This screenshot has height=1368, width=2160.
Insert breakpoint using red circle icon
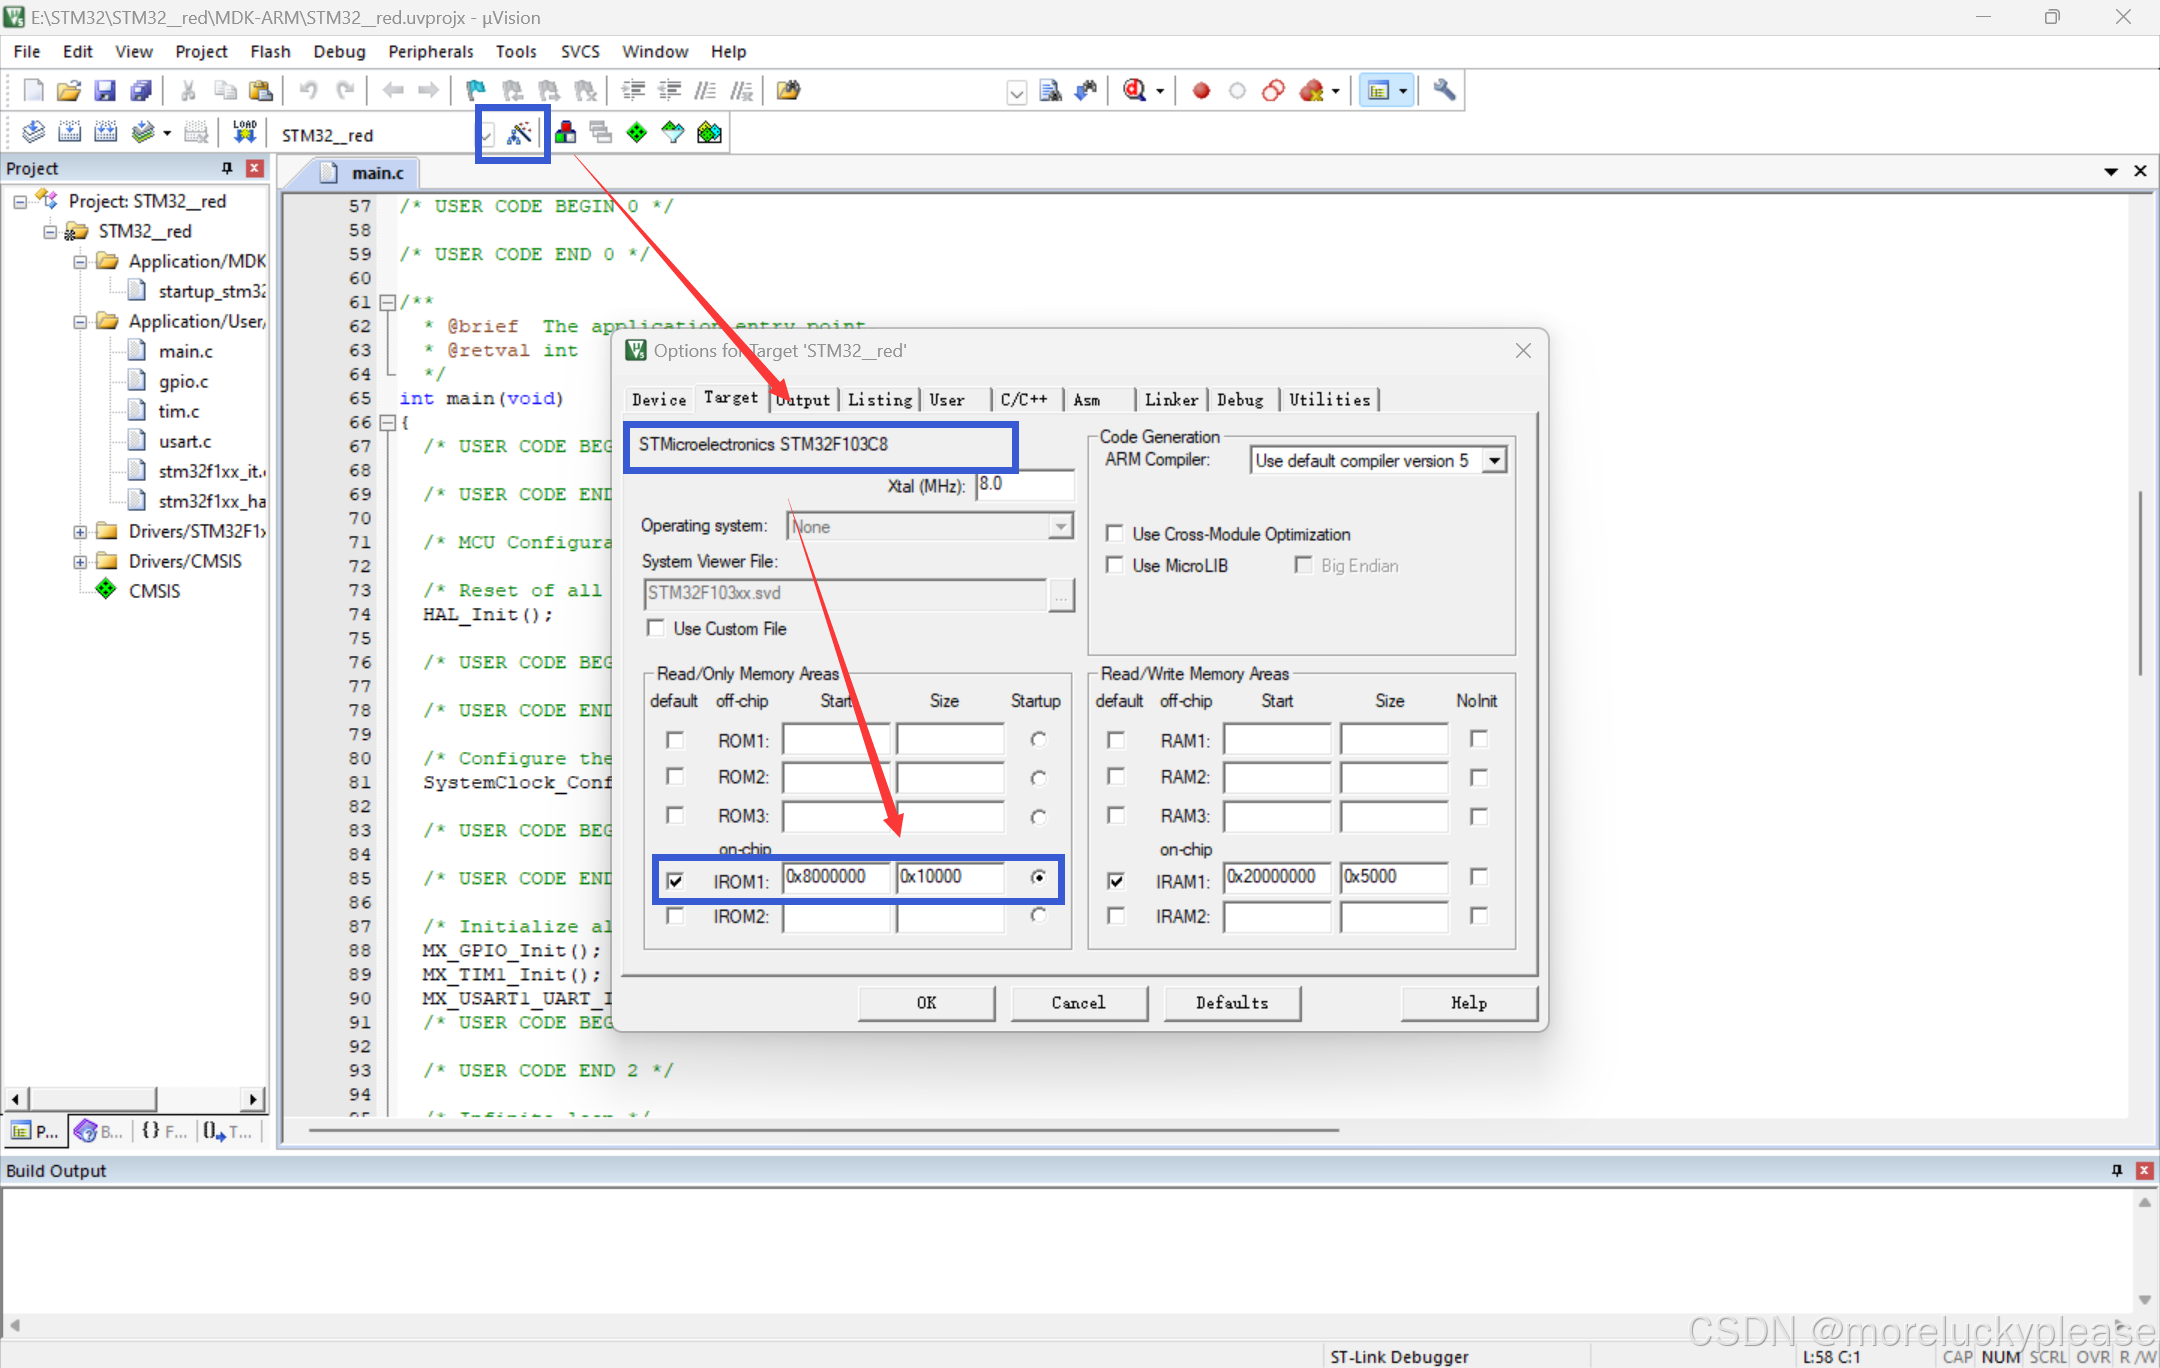coord(1201,91)
